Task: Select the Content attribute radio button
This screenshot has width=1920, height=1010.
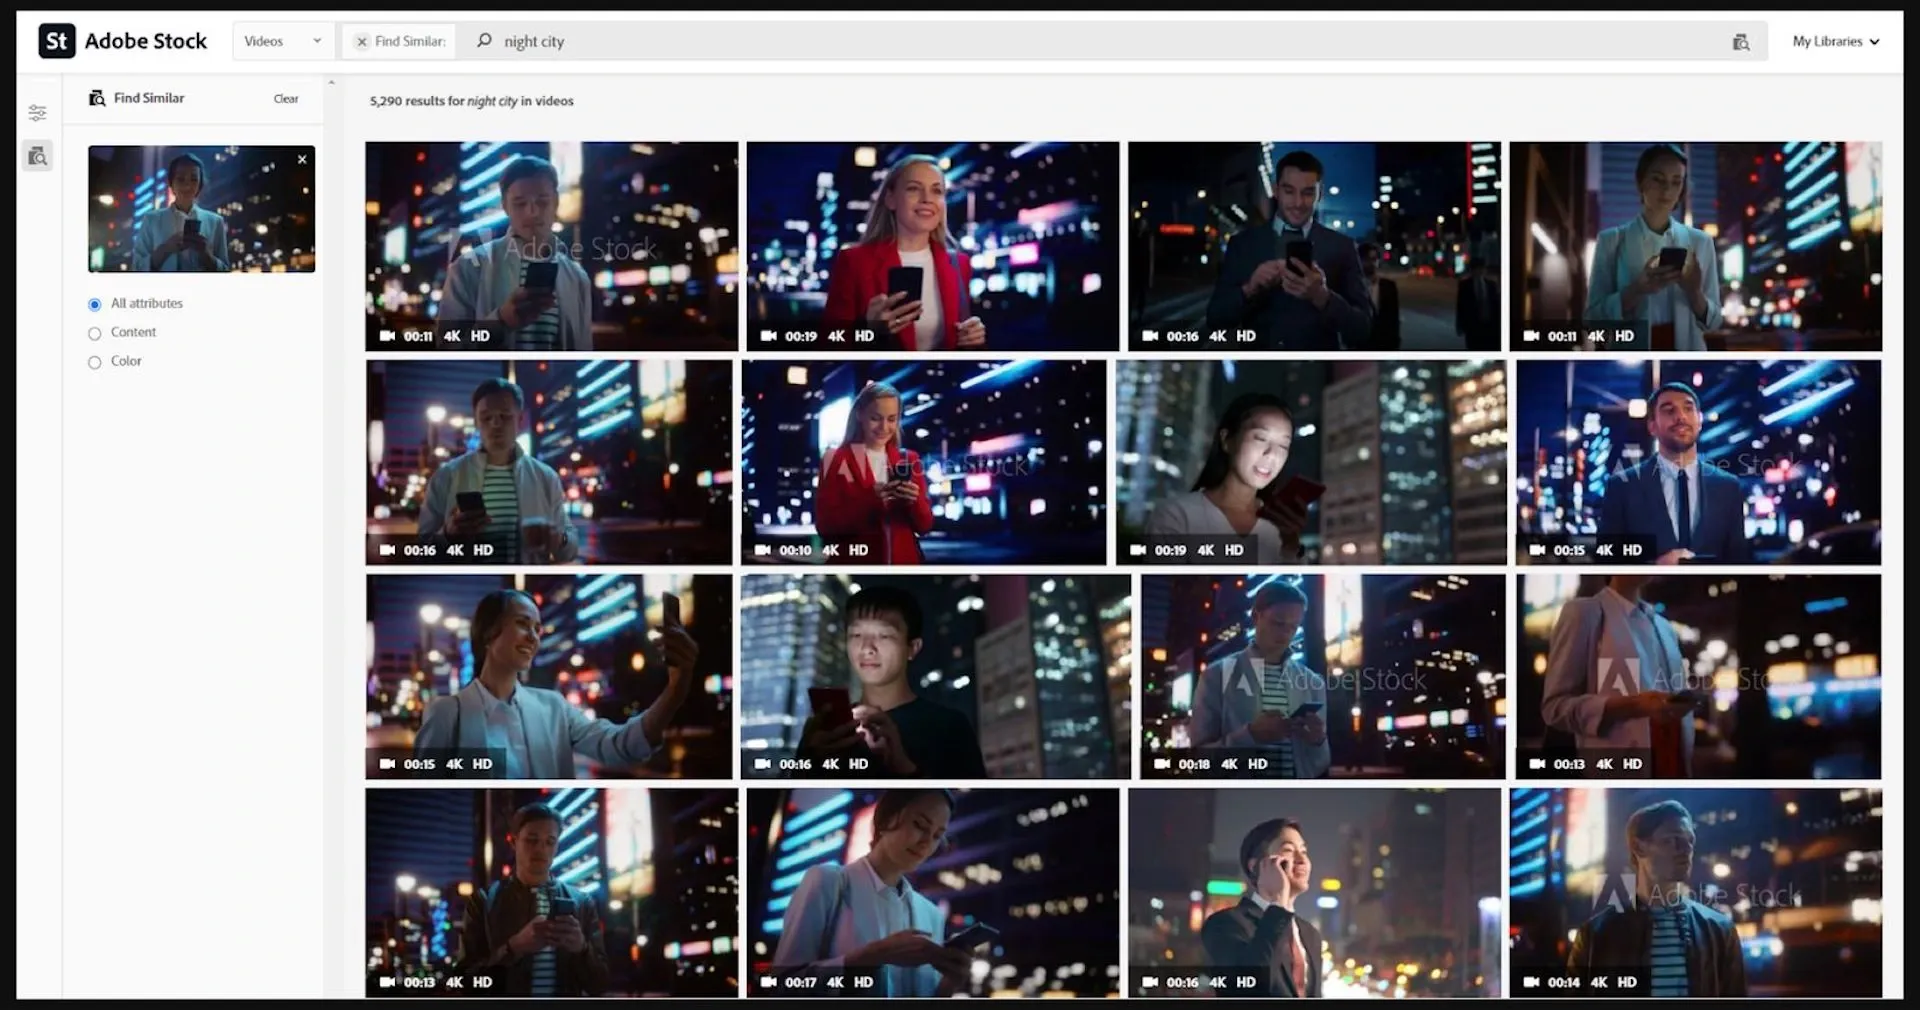Action: pos(95,333)
